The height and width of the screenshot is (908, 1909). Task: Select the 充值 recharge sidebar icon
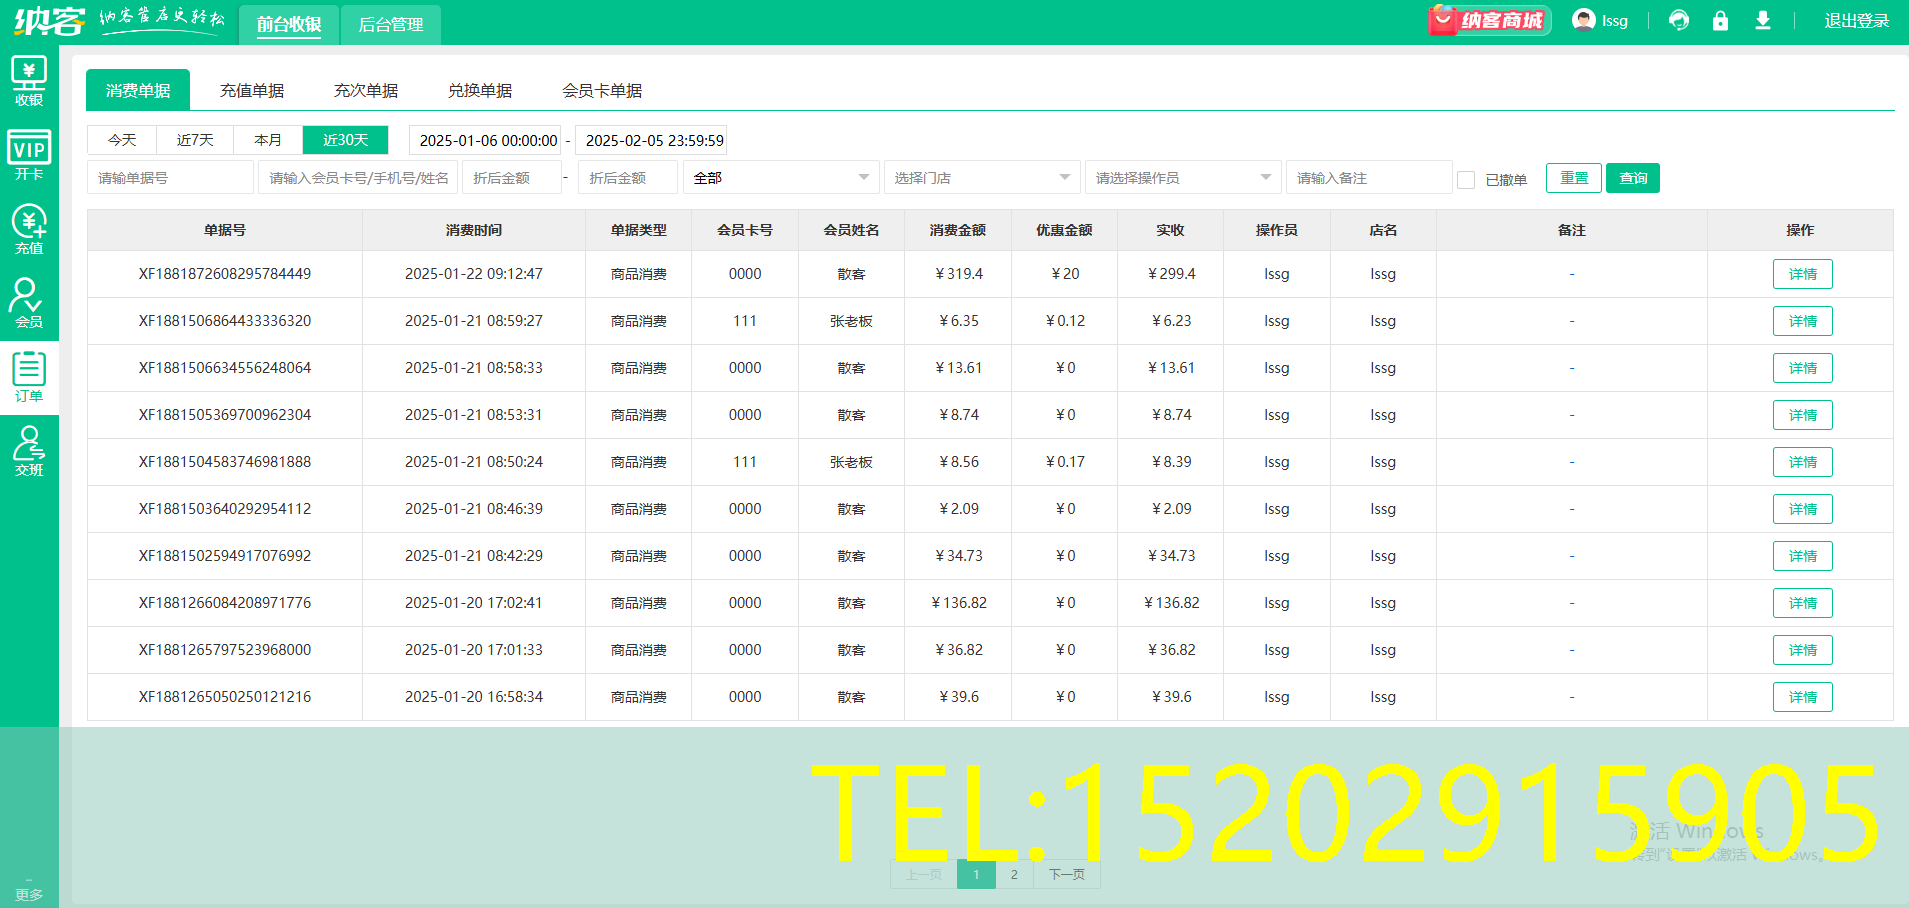click(29, 229)
